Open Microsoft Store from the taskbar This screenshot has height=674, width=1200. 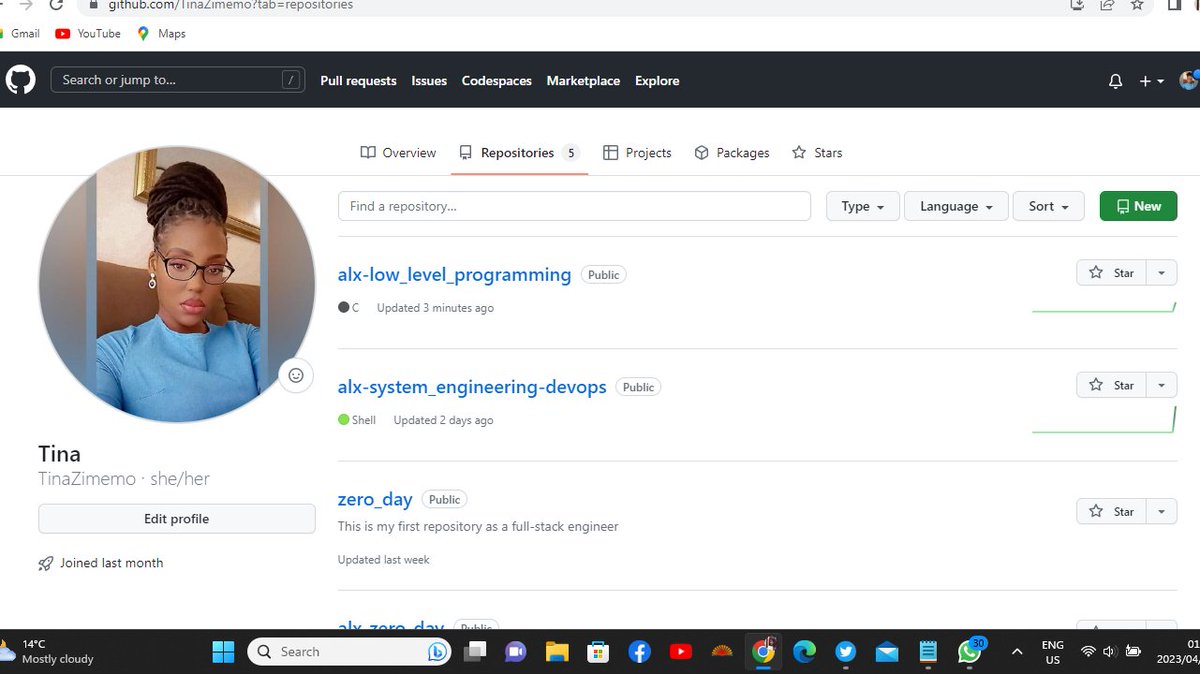point(598,652)
